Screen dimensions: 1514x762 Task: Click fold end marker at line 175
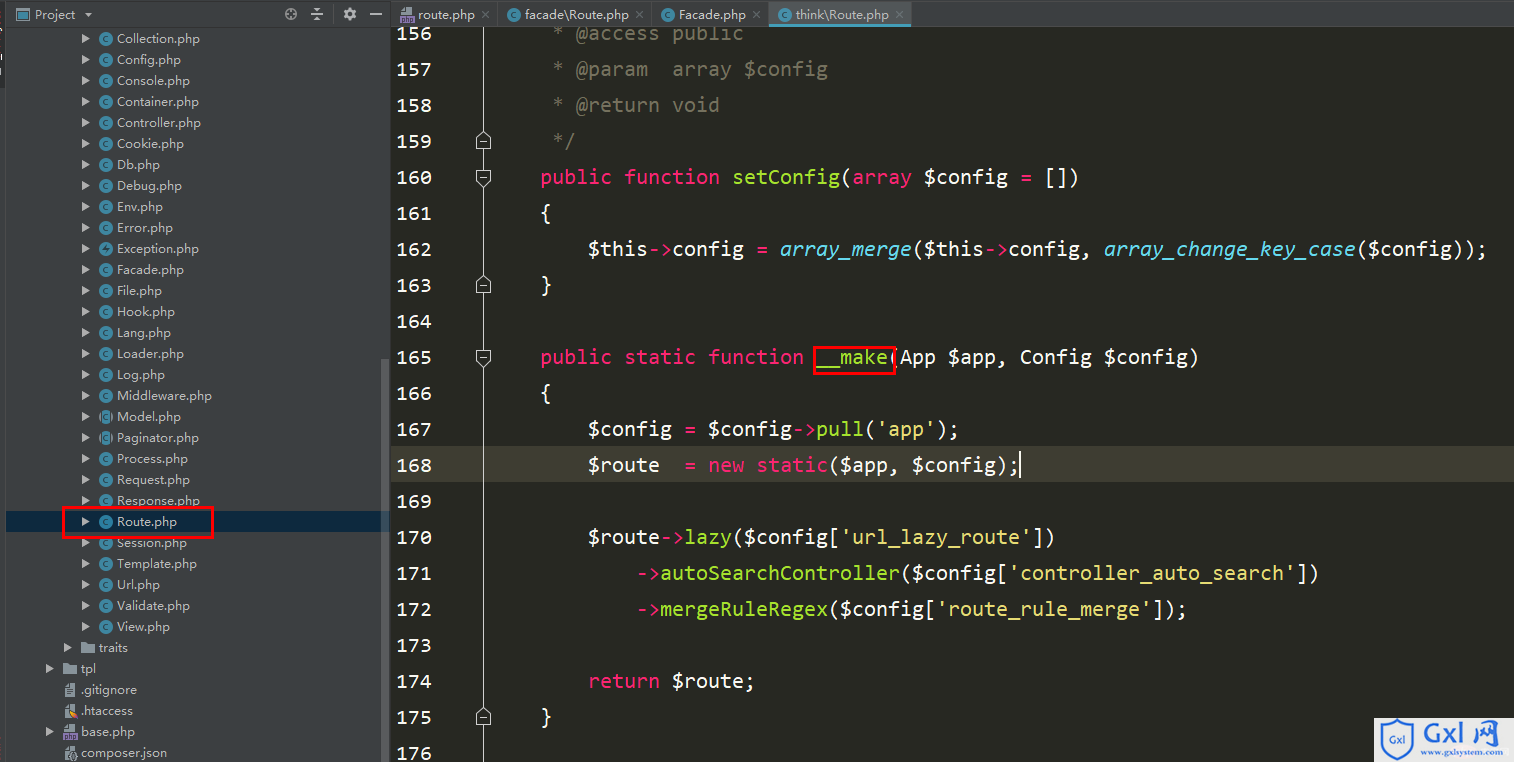pos(484,717)
